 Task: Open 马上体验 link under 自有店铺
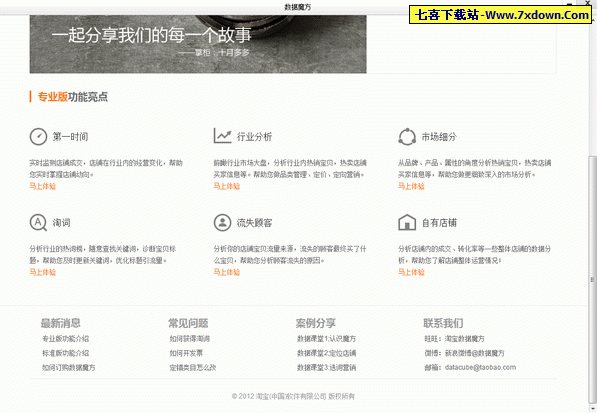[411, 272]
